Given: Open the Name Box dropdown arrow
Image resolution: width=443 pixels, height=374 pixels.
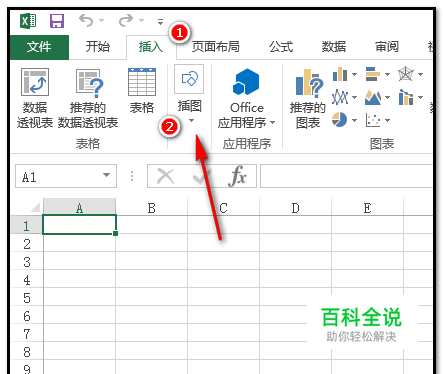Looking at the screenshot, I should [x=106, y=175].
